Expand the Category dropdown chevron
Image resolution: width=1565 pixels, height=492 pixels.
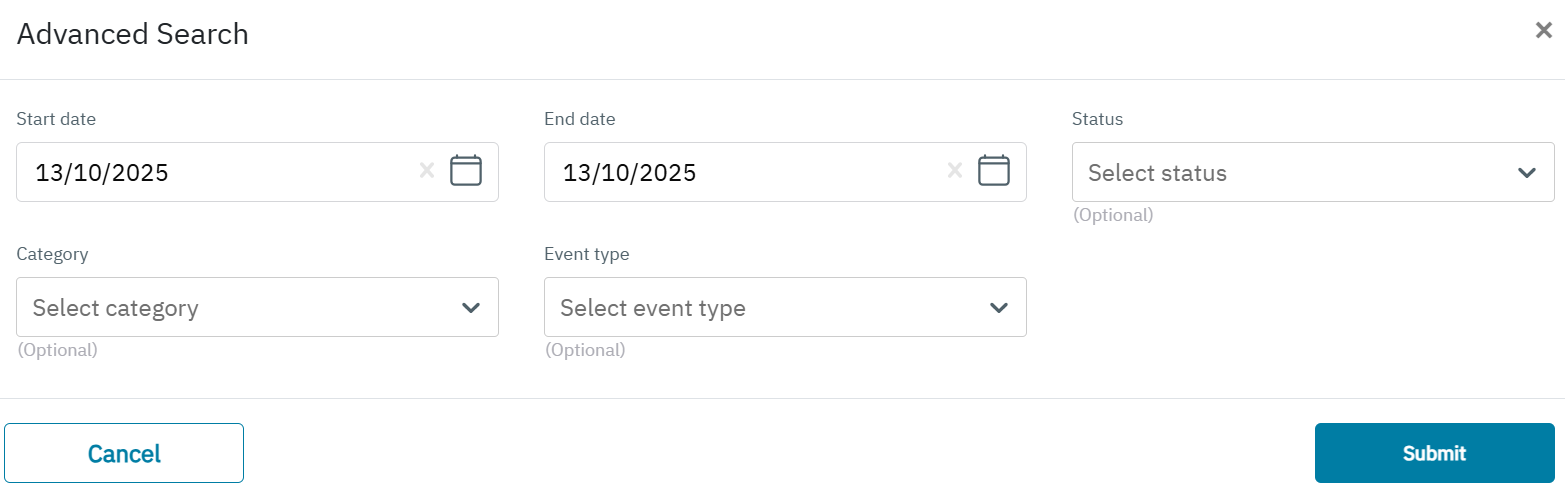(471, 308)
